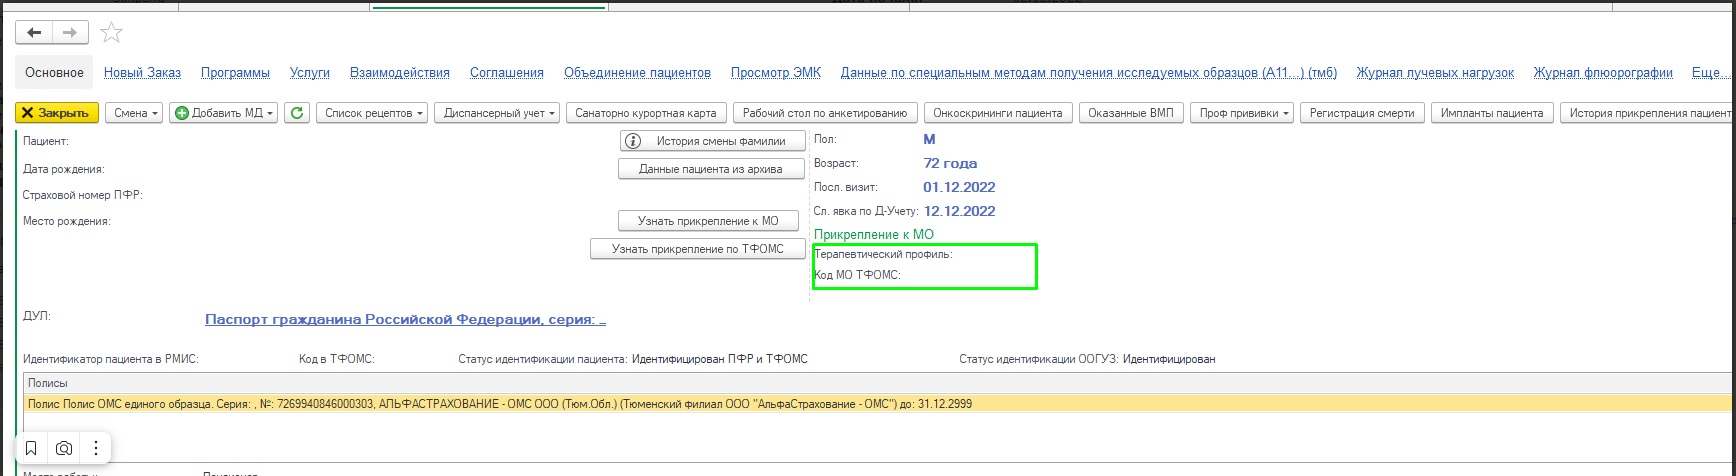The width and height of the screenshot is (1736, 476).
Task: Click the green refresh icon button
Action: [x=297, y=113]
